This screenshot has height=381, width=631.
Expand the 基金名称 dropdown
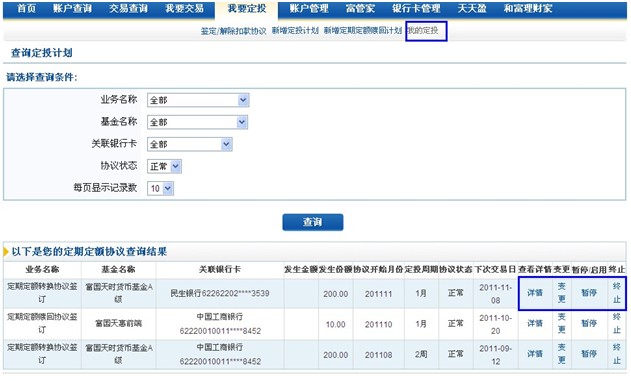198,122
